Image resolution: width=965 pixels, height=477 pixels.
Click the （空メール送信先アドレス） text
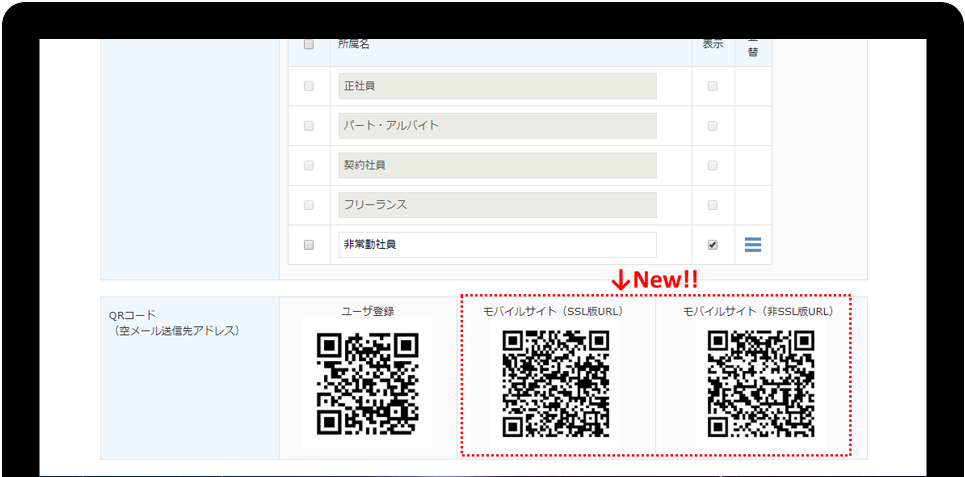(x=175, y=331)
